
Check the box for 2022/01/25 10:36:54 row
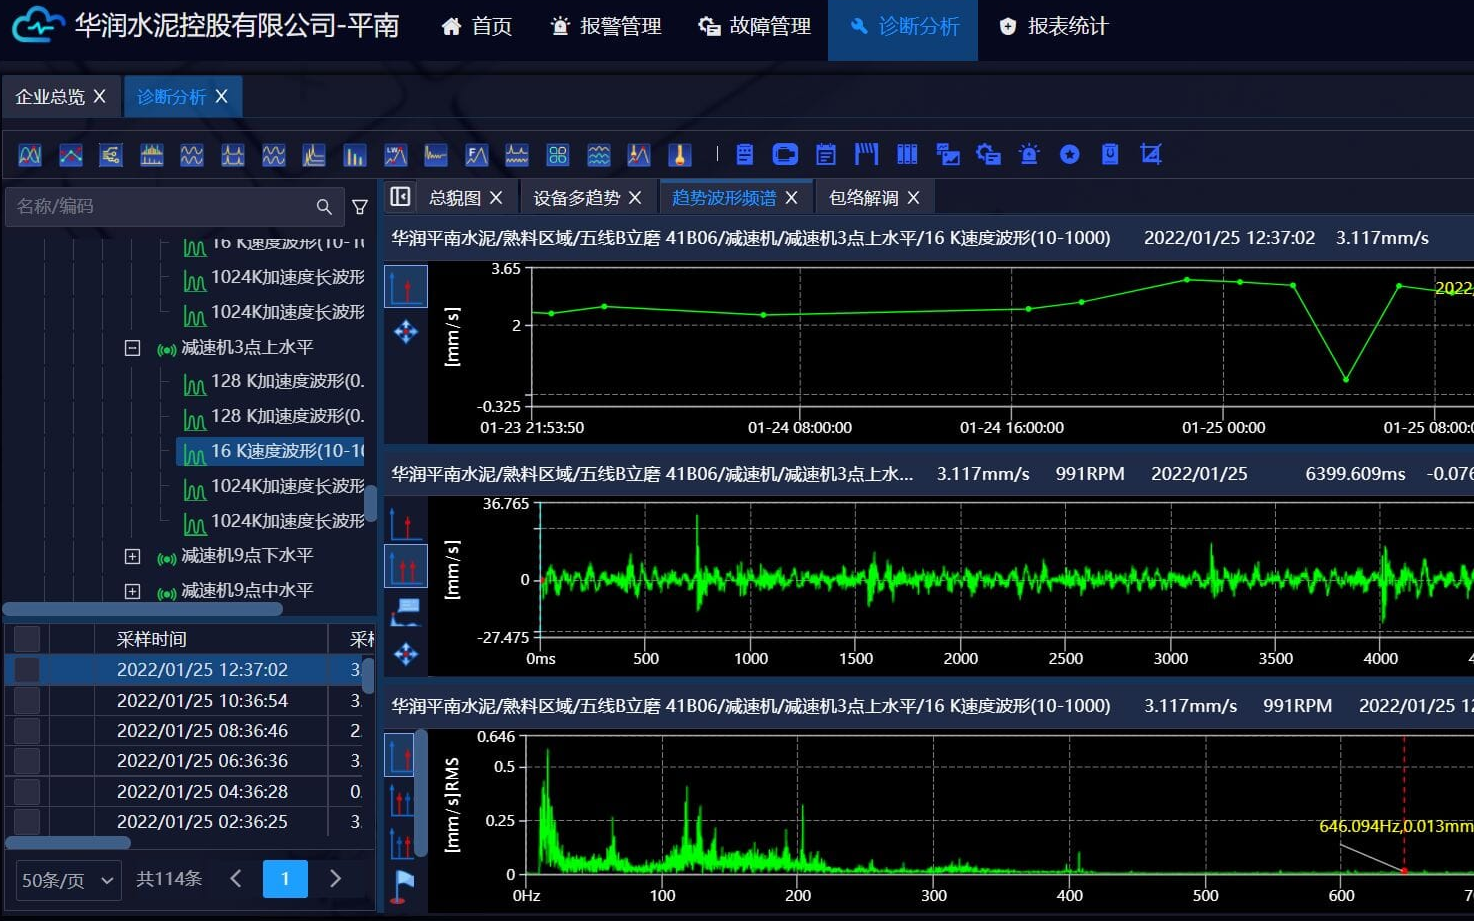pyautogui.click(x=27, y=700)
